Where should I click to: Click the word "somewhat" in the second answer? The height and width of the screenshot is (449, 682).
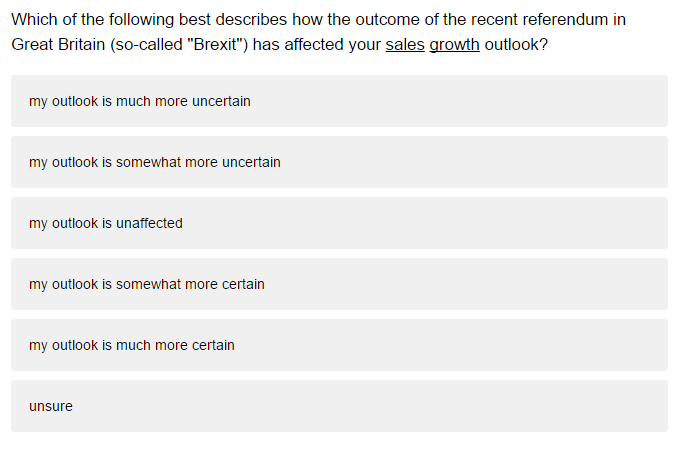tap(148, 162)
